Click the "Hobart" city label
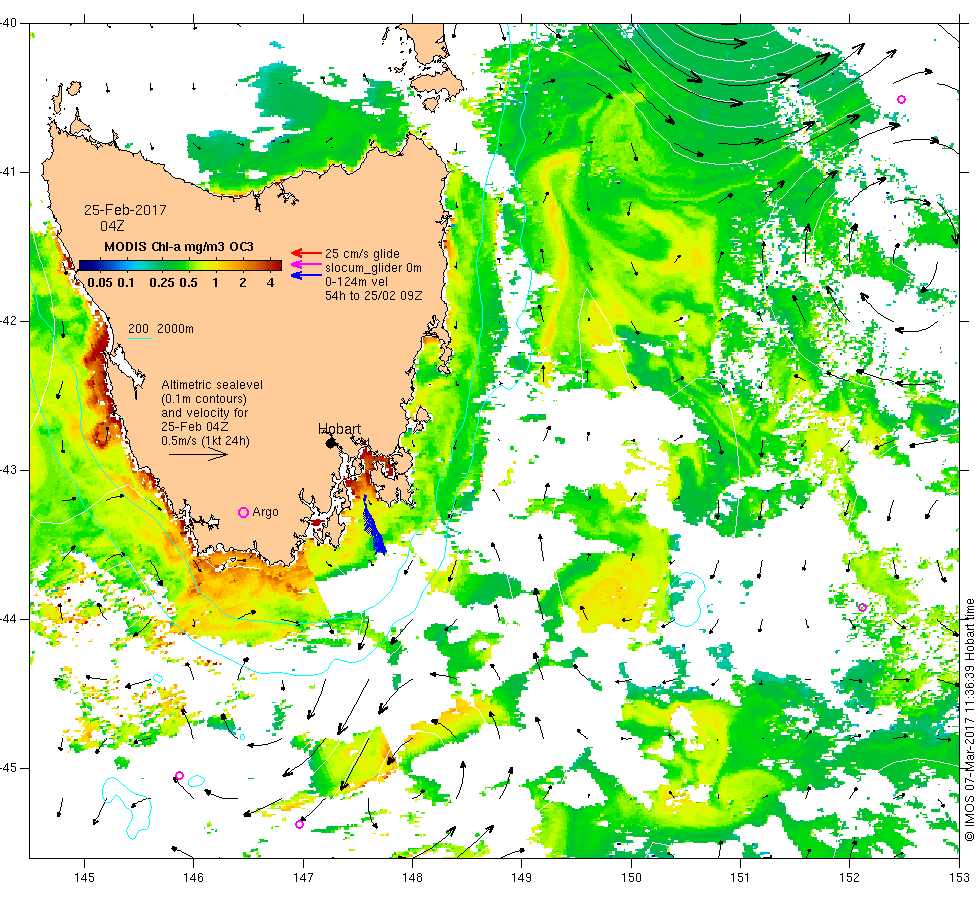Screen dimensions: 980x900 339,429
